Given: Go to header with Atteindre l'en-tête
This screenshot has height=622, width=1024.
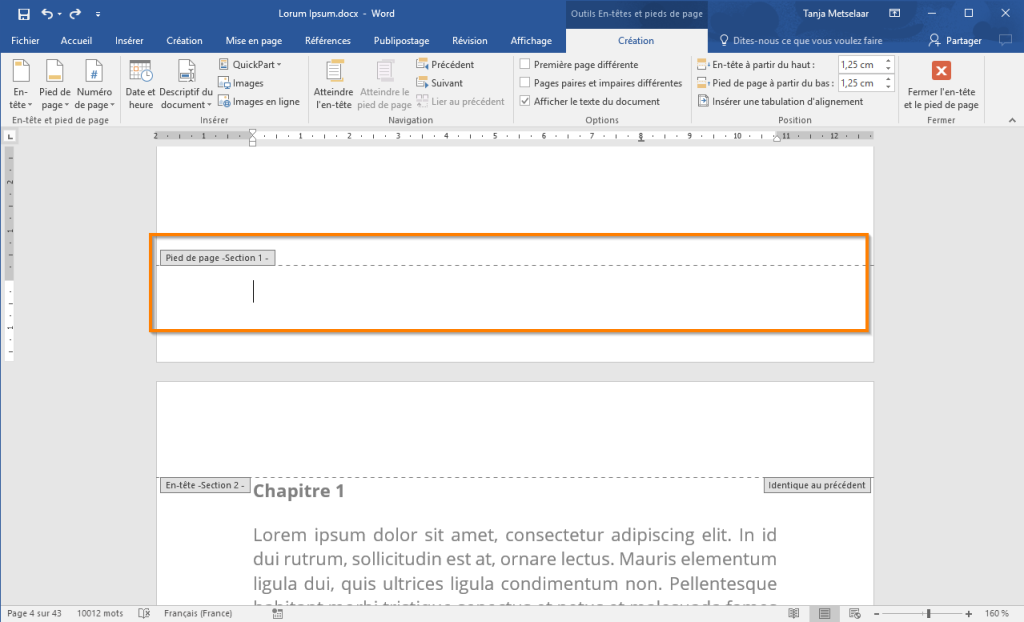Looking at the screenshot, I should (333, 85).
